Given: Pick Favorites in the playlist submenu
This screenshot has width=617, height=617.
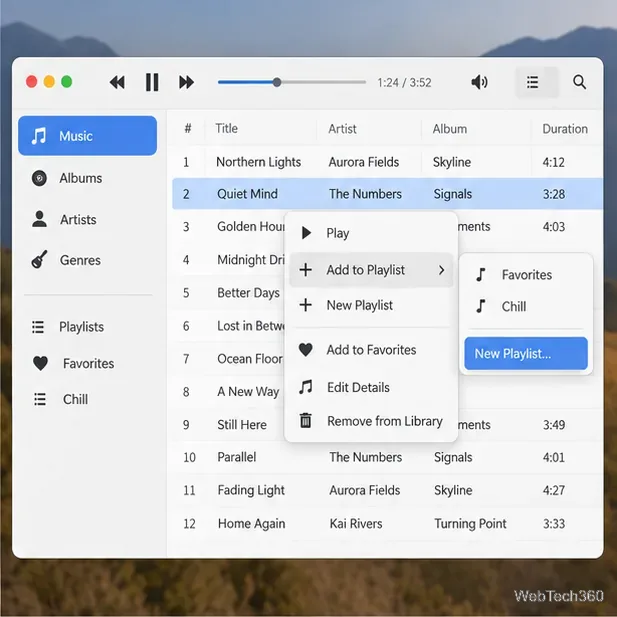Looking at the screenshot, I should pyautogui.click(x=526, y=275).
